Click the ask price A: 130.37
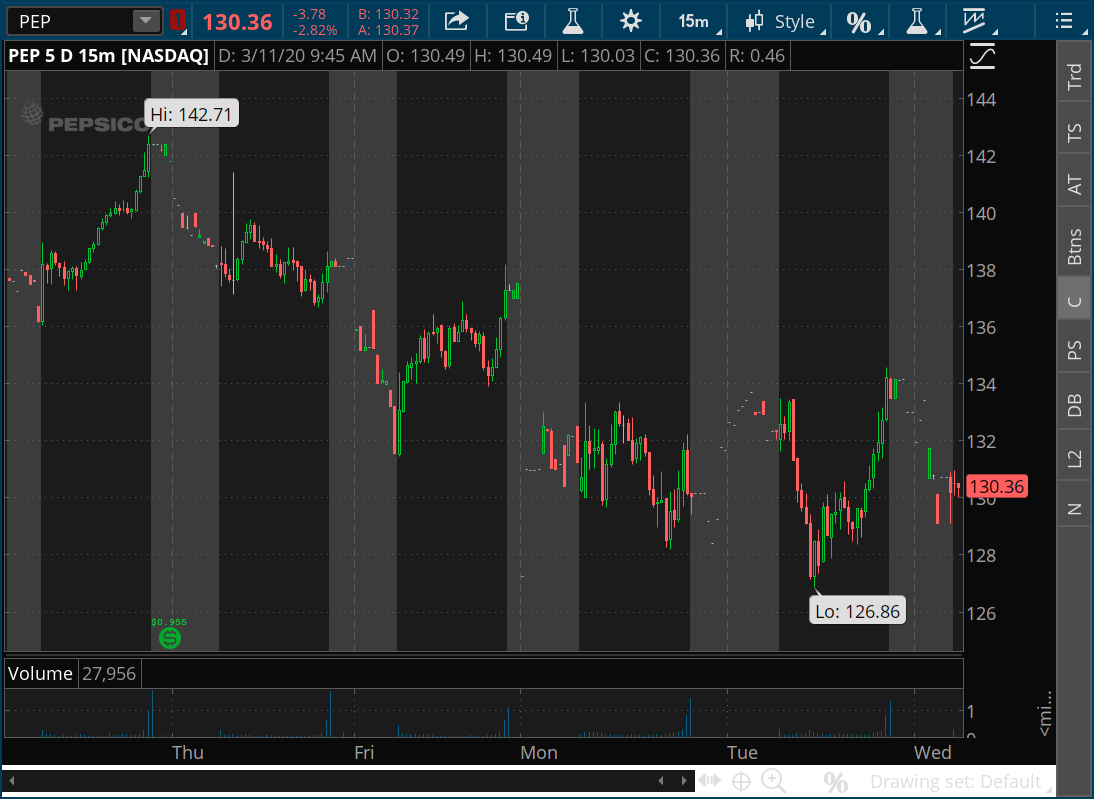 388,29
